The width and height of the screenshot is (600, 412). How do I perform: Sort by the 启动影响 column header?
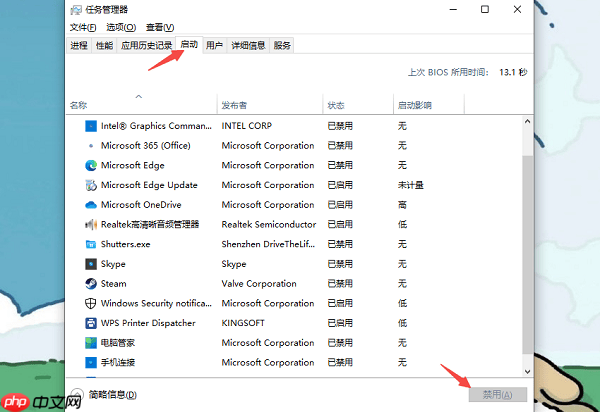[x=429, y=104]
